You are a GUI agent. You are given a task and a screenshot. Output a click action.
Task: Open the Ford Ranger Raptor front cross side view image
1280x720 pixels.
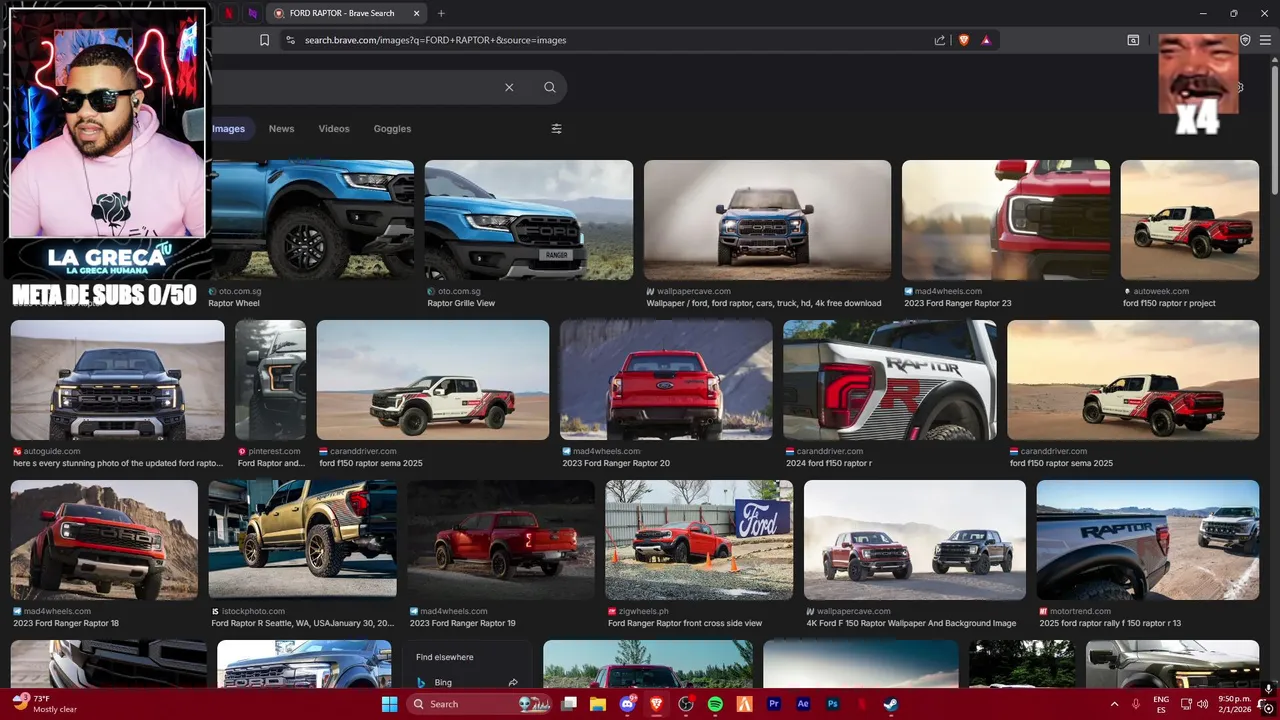click(699, 540)
